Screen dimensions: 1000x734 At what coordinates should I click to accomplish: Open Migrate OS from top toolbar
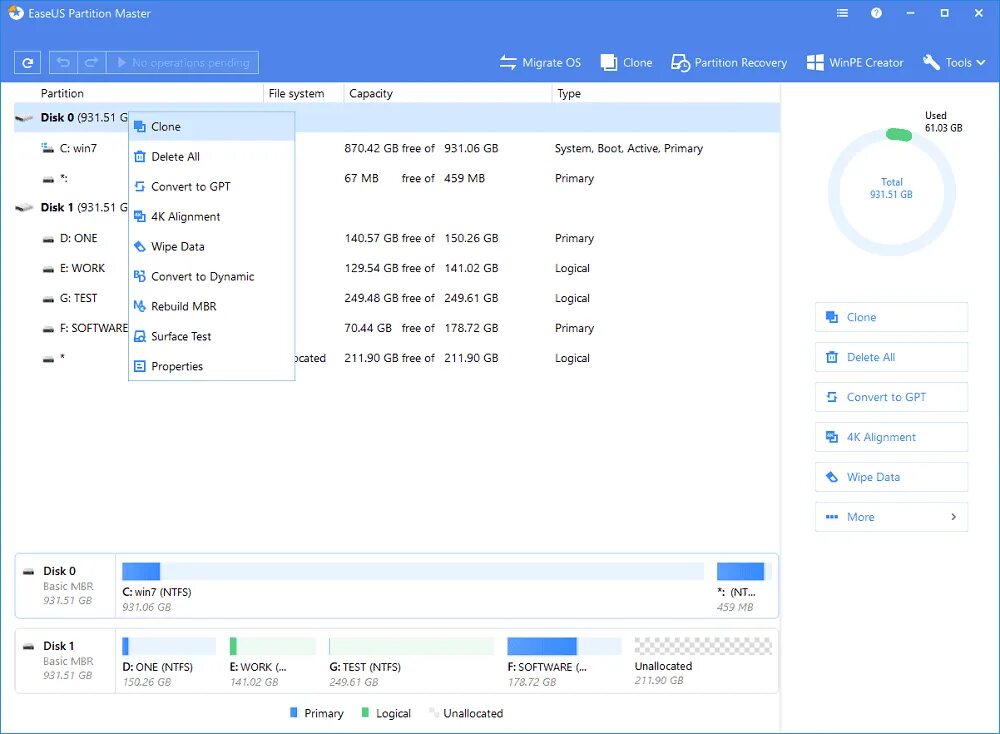coord(540,62)
